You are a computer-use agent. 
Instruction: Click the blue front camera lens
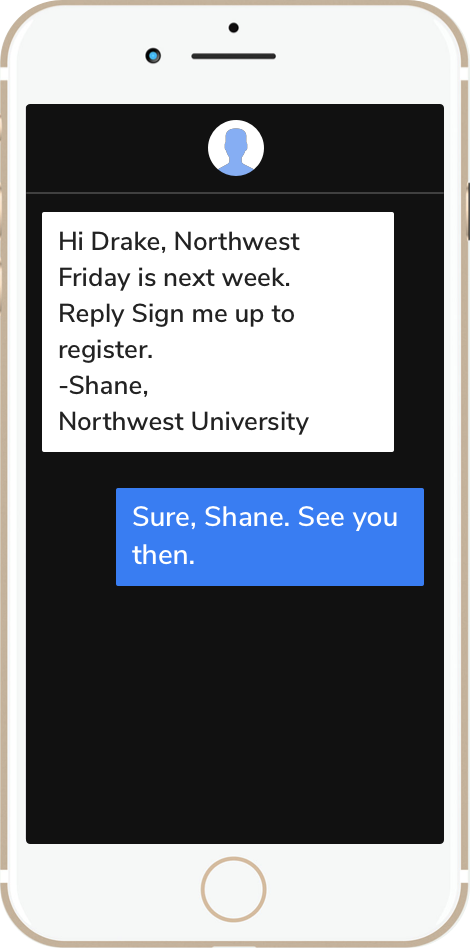[153, 56]
